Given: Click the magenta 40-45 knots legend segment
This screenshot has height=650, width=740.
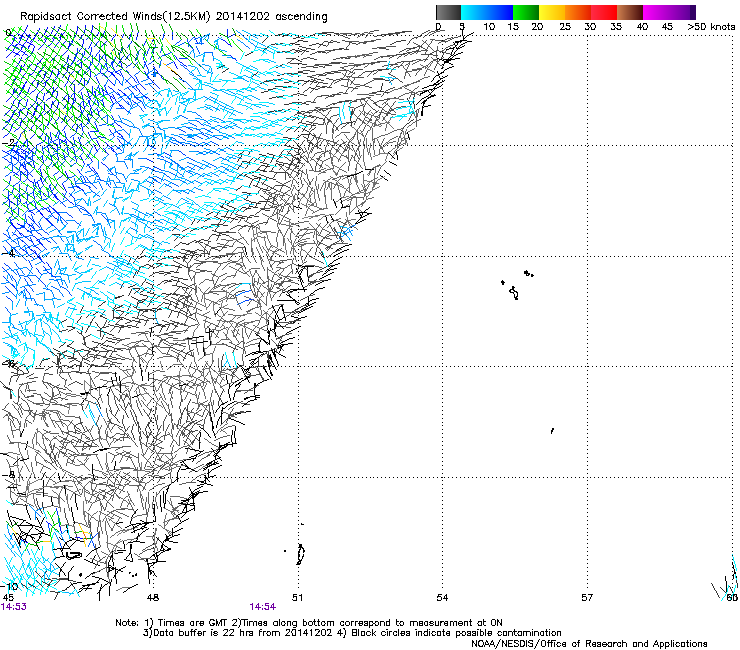Looking at the screenshot, I should coord(656,12).
